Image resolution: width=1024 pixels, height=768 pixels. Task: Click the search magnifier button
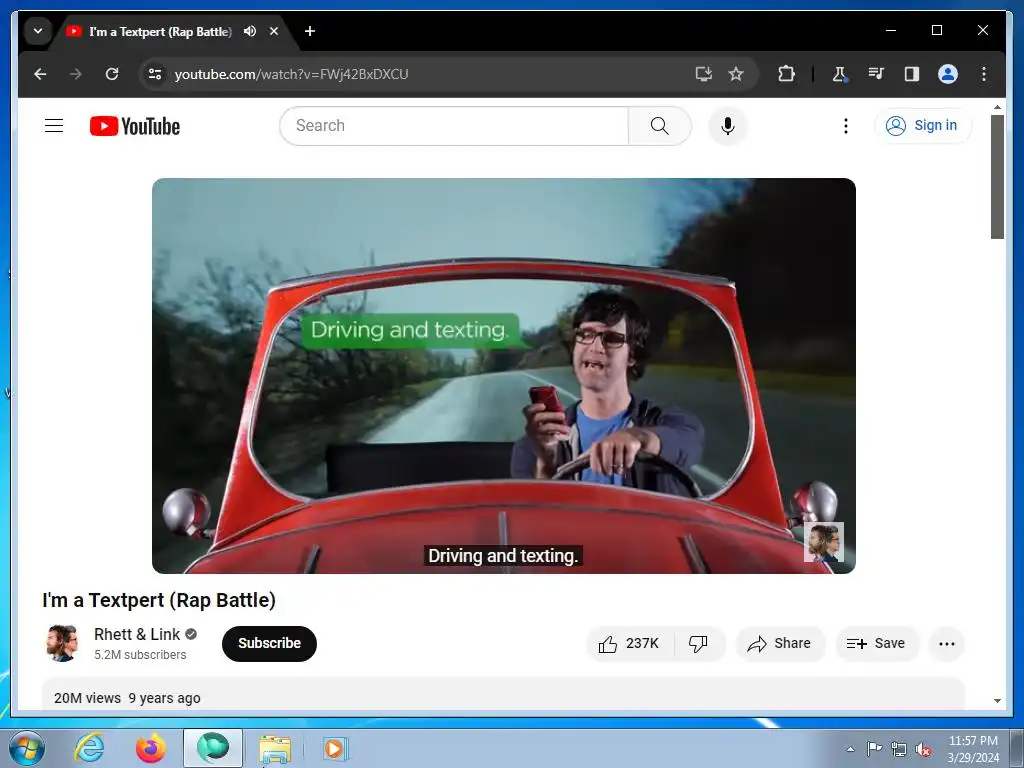[x=660, y=126]
